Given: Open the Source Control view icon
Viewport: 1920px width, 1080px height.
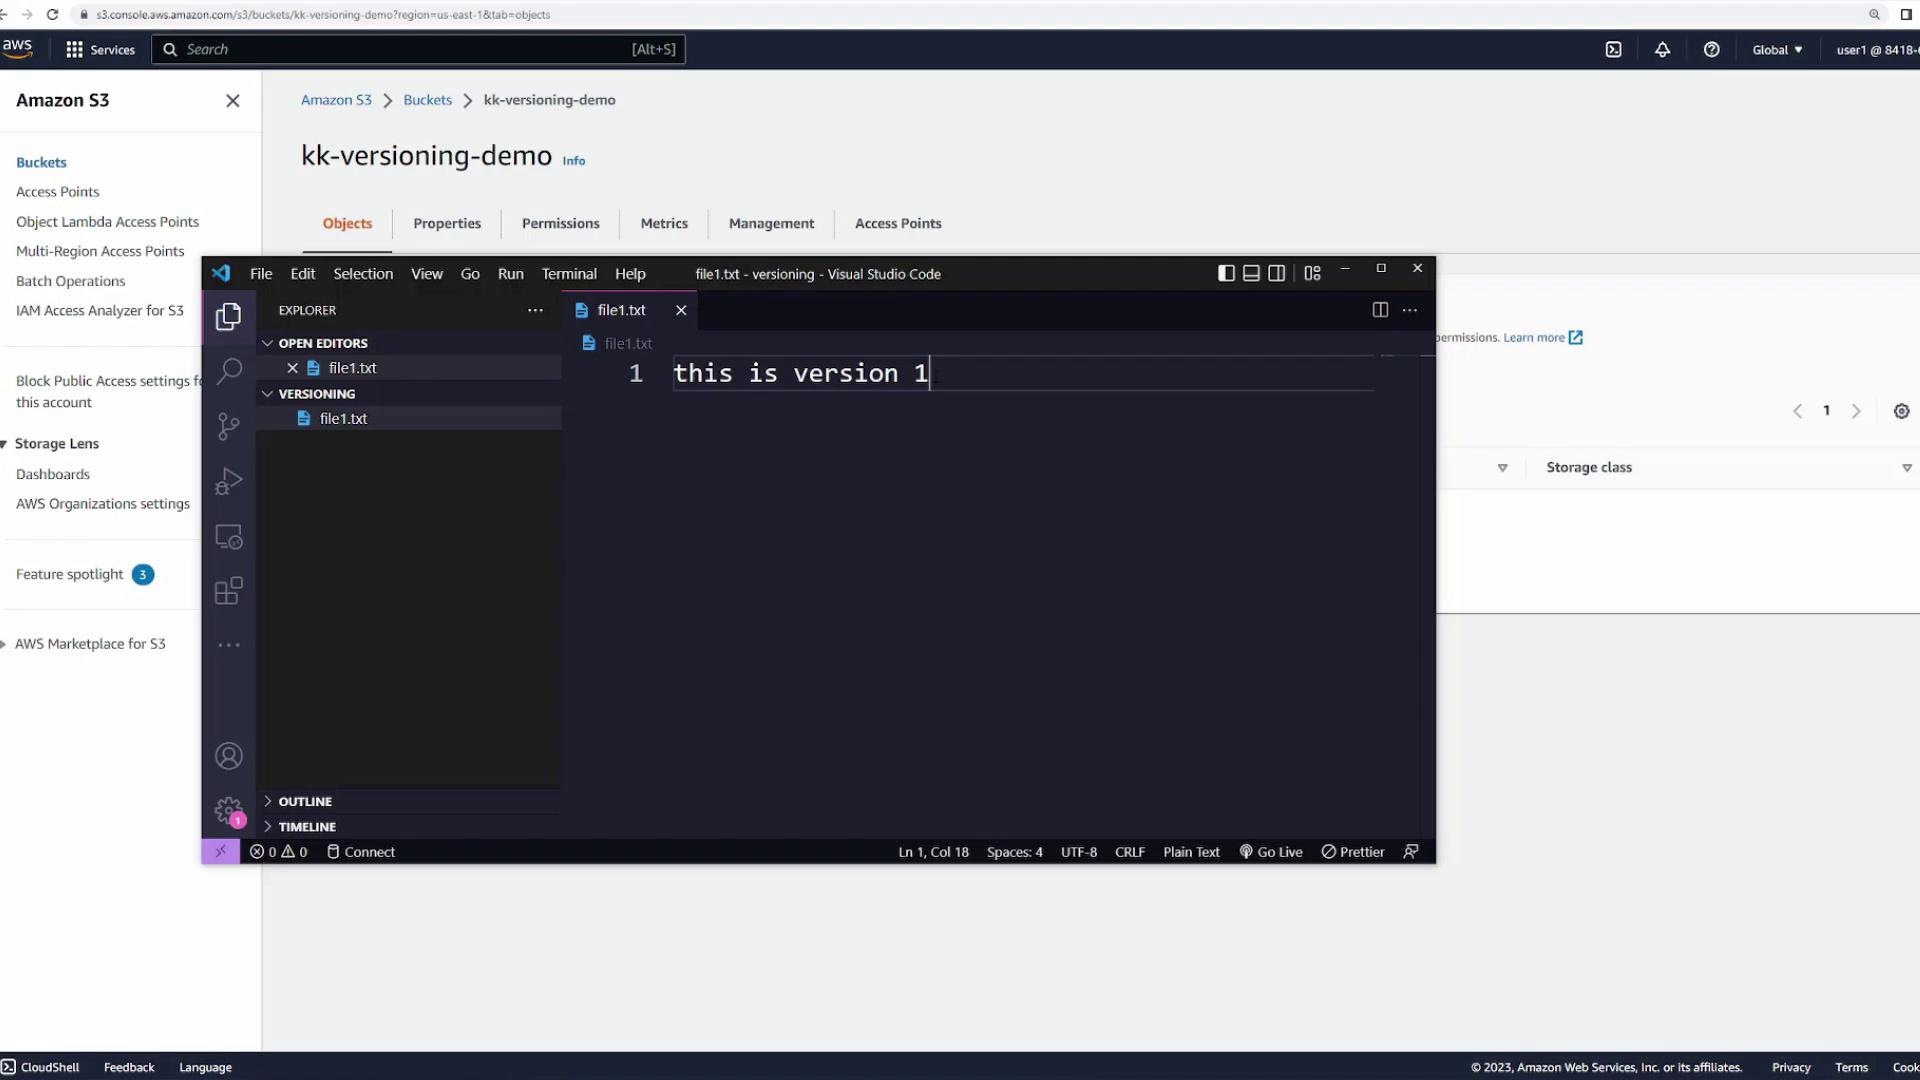Looking at the screenshot, I should tap(229, 427).
